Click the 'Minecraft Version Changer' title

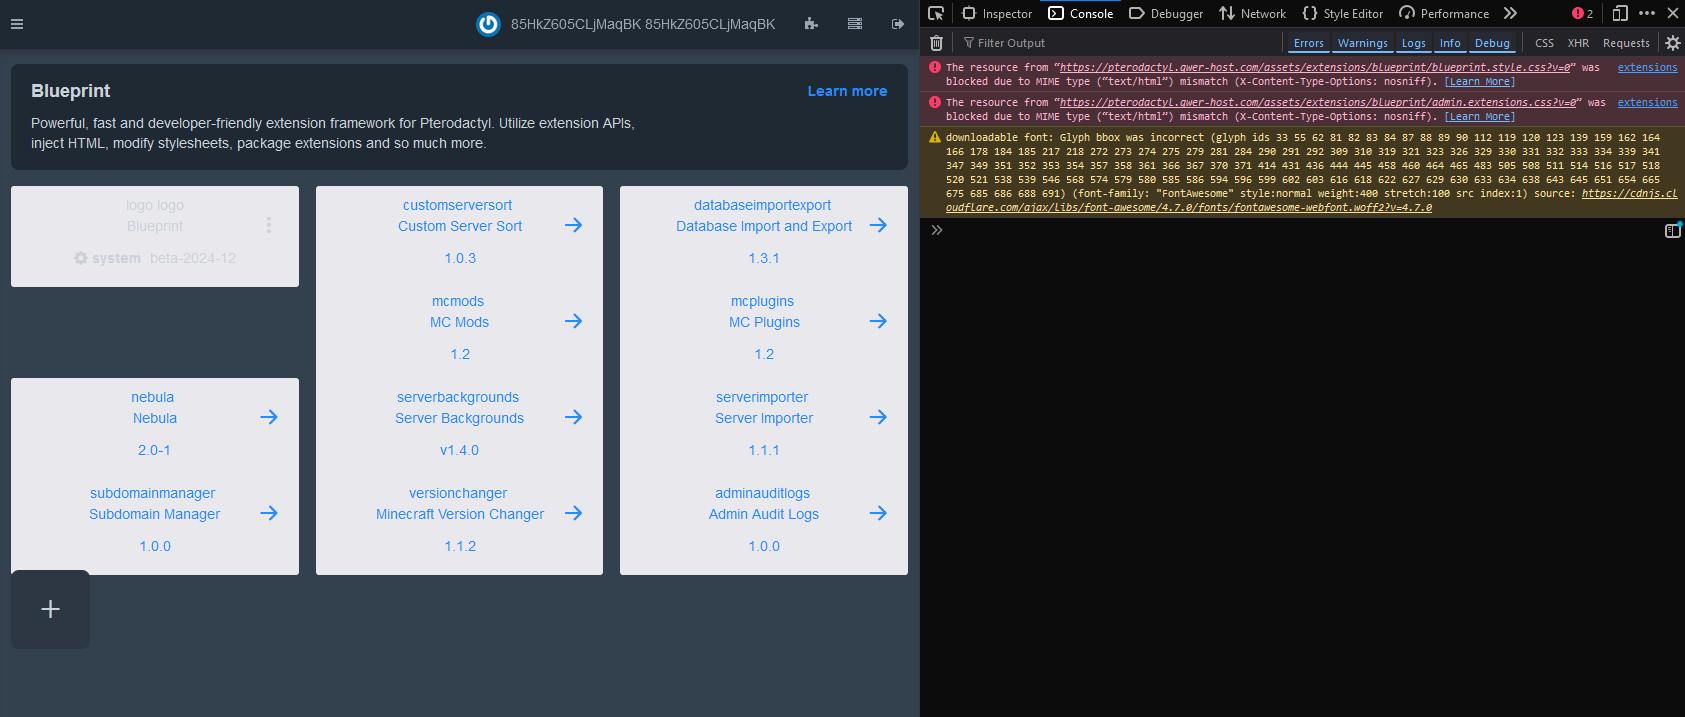point(460,514)
